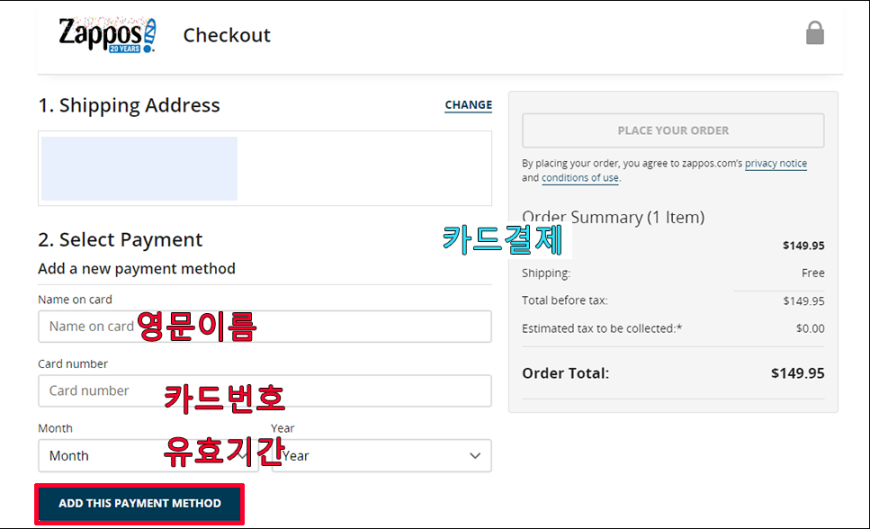
Task: Open the conditions of use link
Action: pyautogui.click(x=580, y=178)
